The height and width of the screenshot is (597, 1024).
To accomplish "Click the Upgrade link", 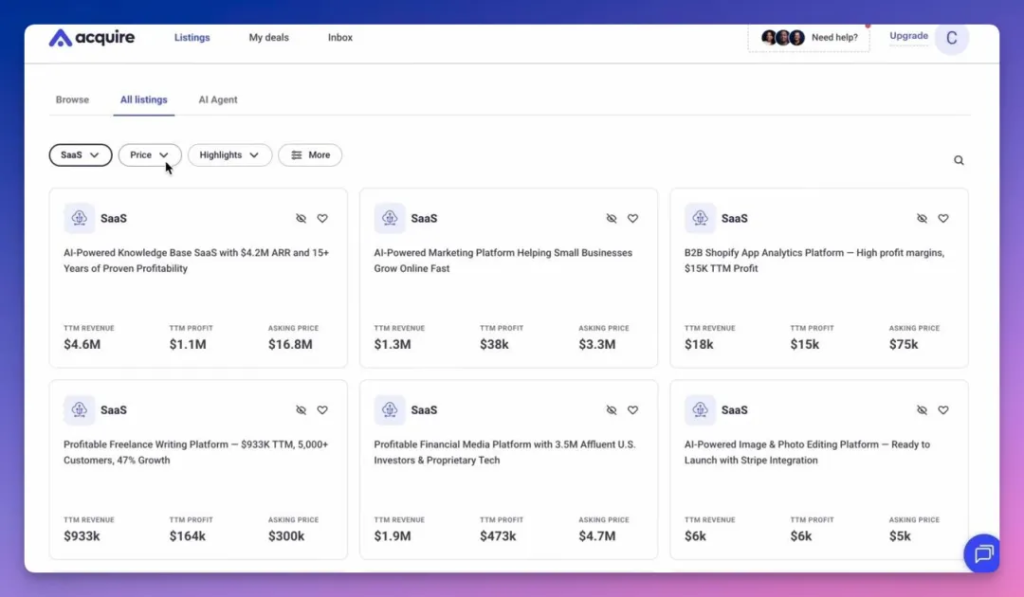I will click(908, 36).
